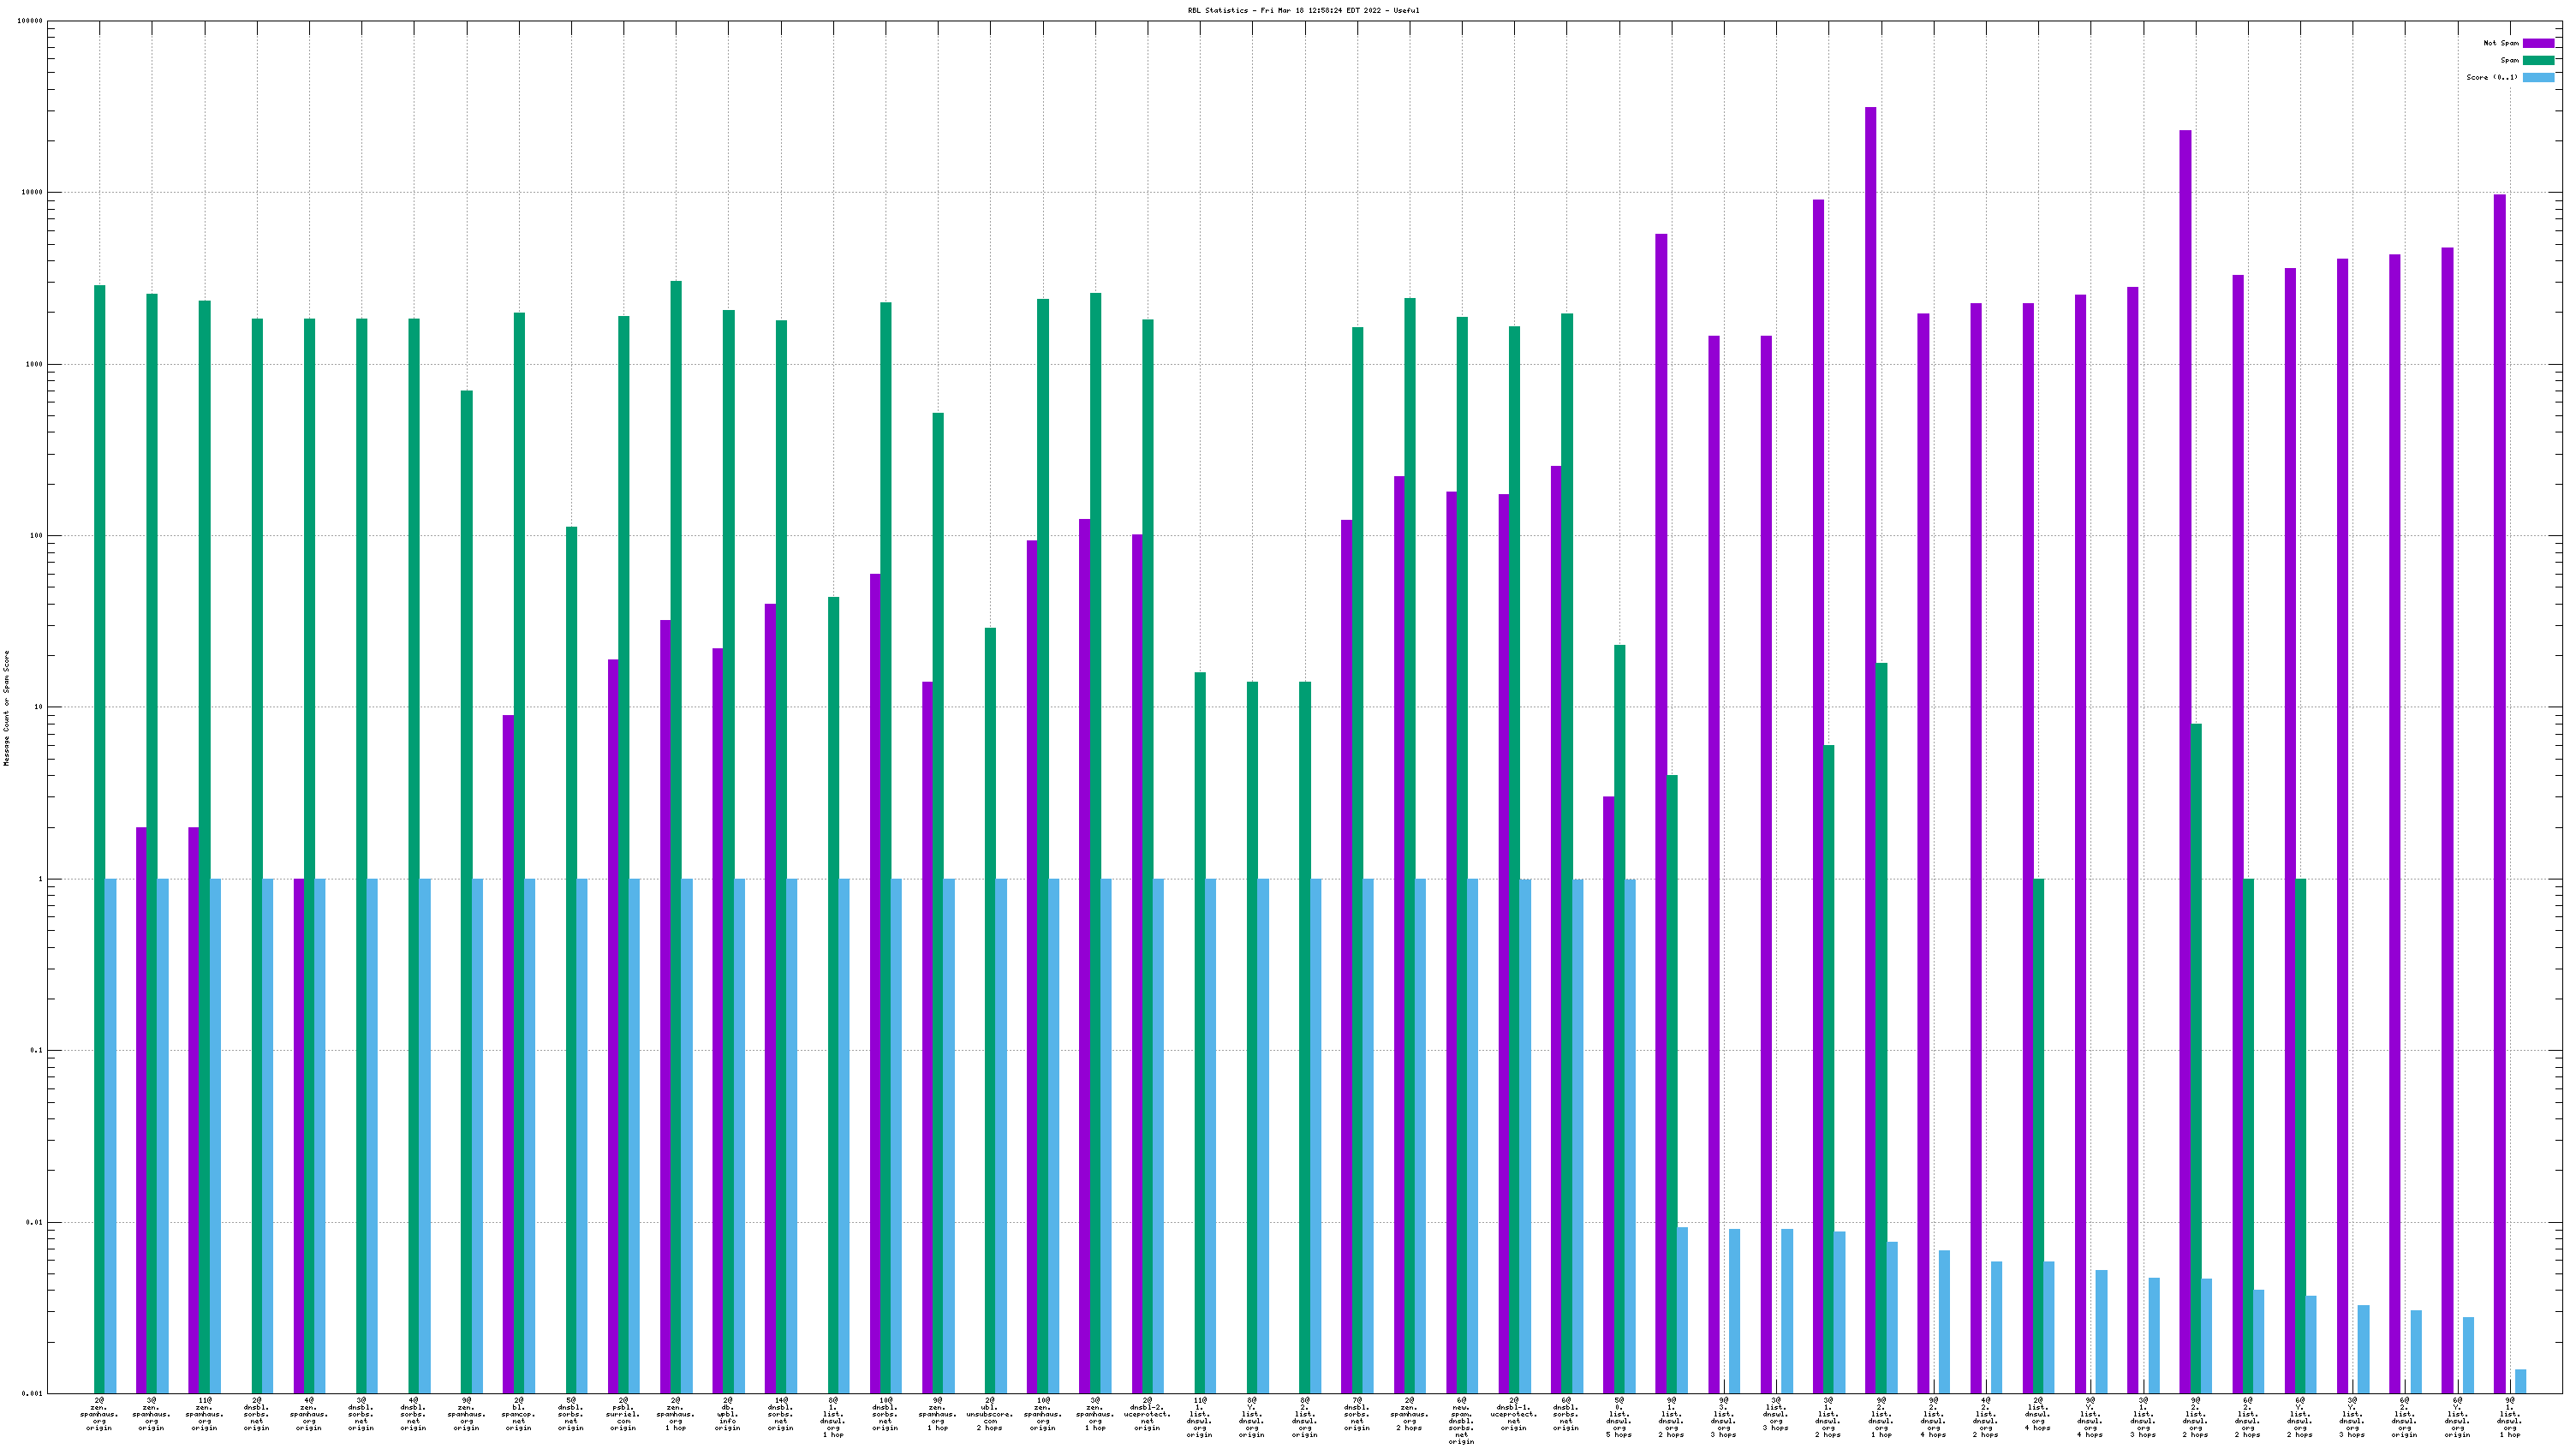The width and height of the screenshot is (2576, 1449).
Task: Click the 0.list.dnswl.org 5 hops label
Action: pos(1618,1417)
